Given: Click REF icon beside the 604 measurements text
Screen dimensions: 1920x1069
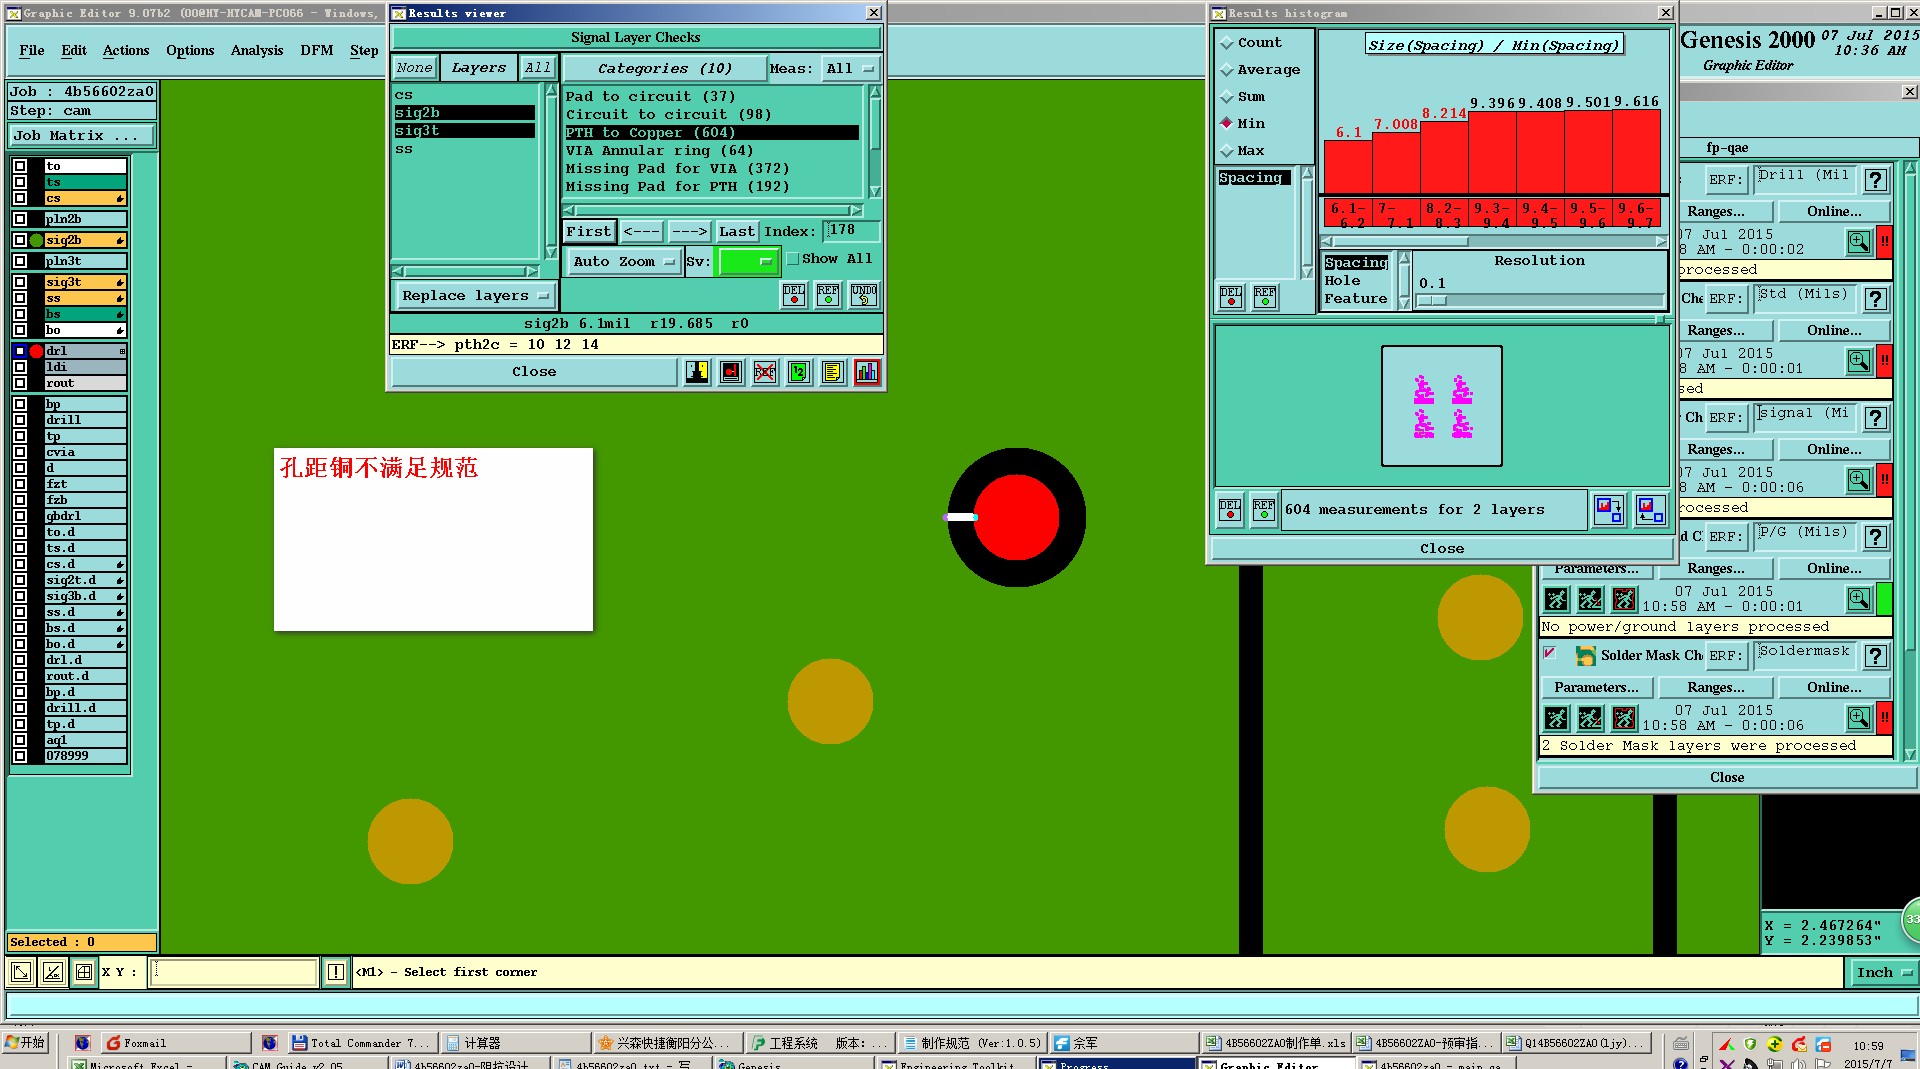Looking at the screenshot, I should coord(1264,510).
